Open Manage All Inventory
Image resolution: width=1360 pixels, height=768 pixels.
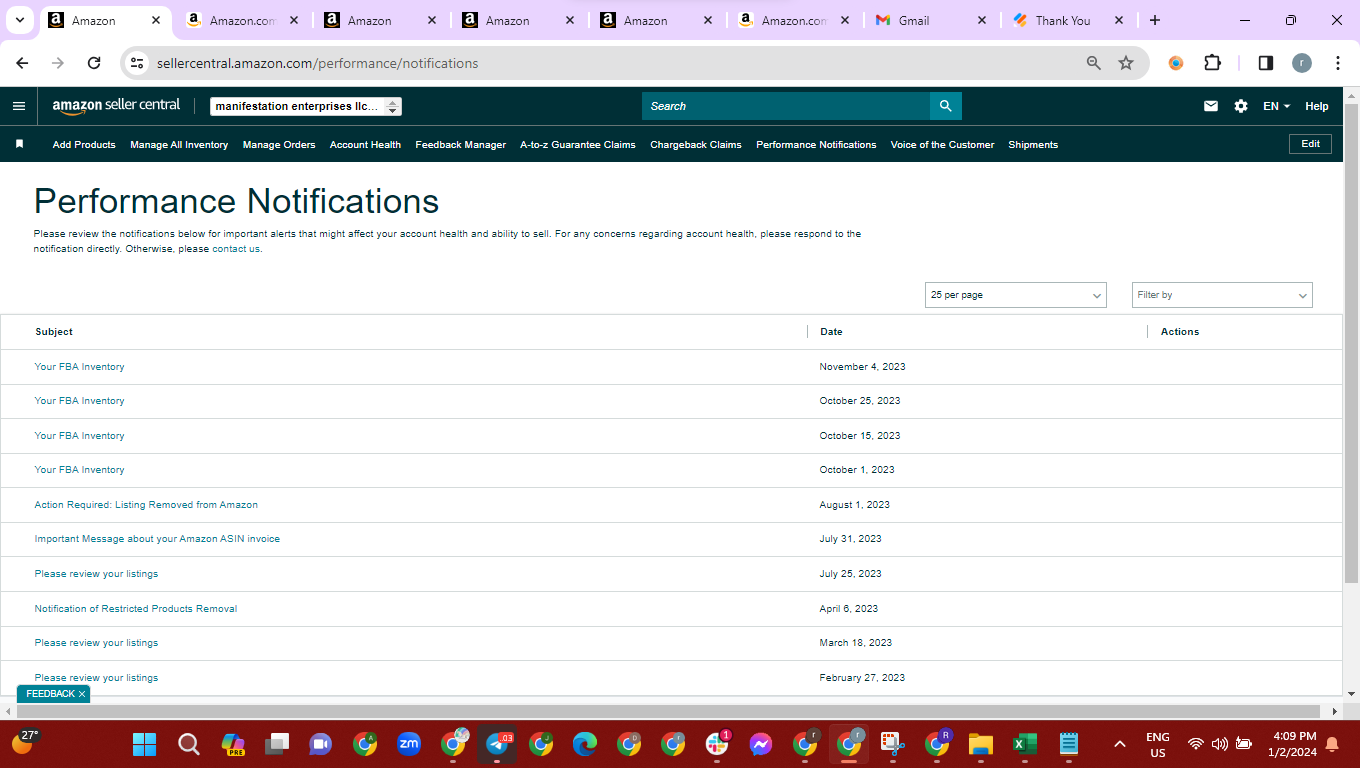tap(179, 145)
